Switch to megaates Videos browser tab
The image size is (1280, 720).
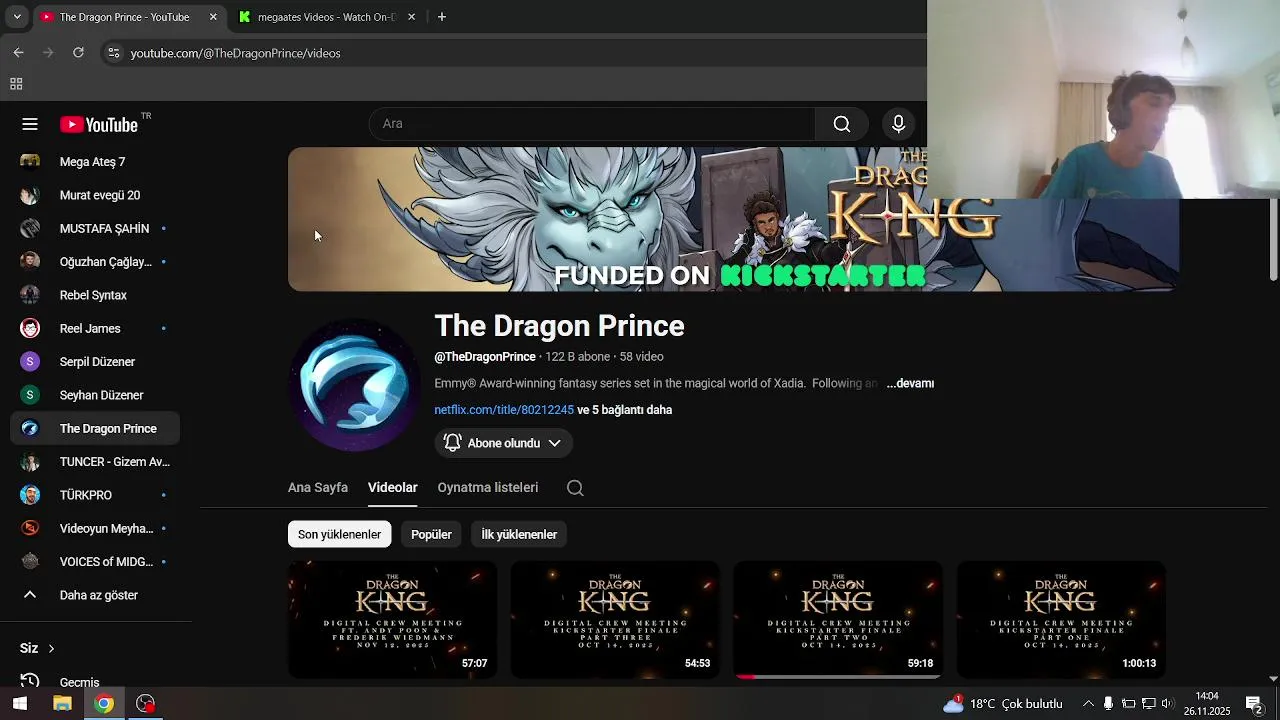point(327,17)
